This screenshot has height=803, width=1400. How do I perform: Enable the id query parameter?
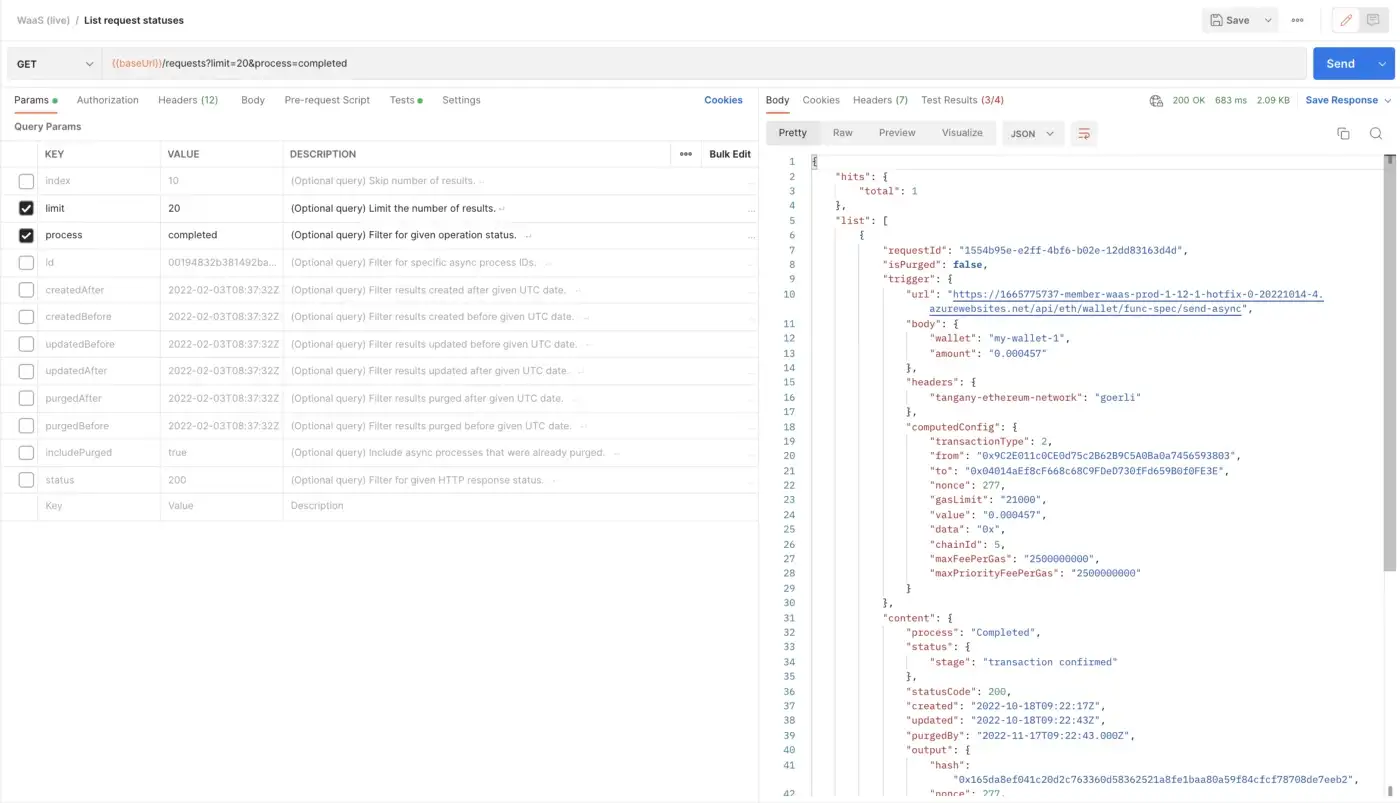(x=26, y=262)
